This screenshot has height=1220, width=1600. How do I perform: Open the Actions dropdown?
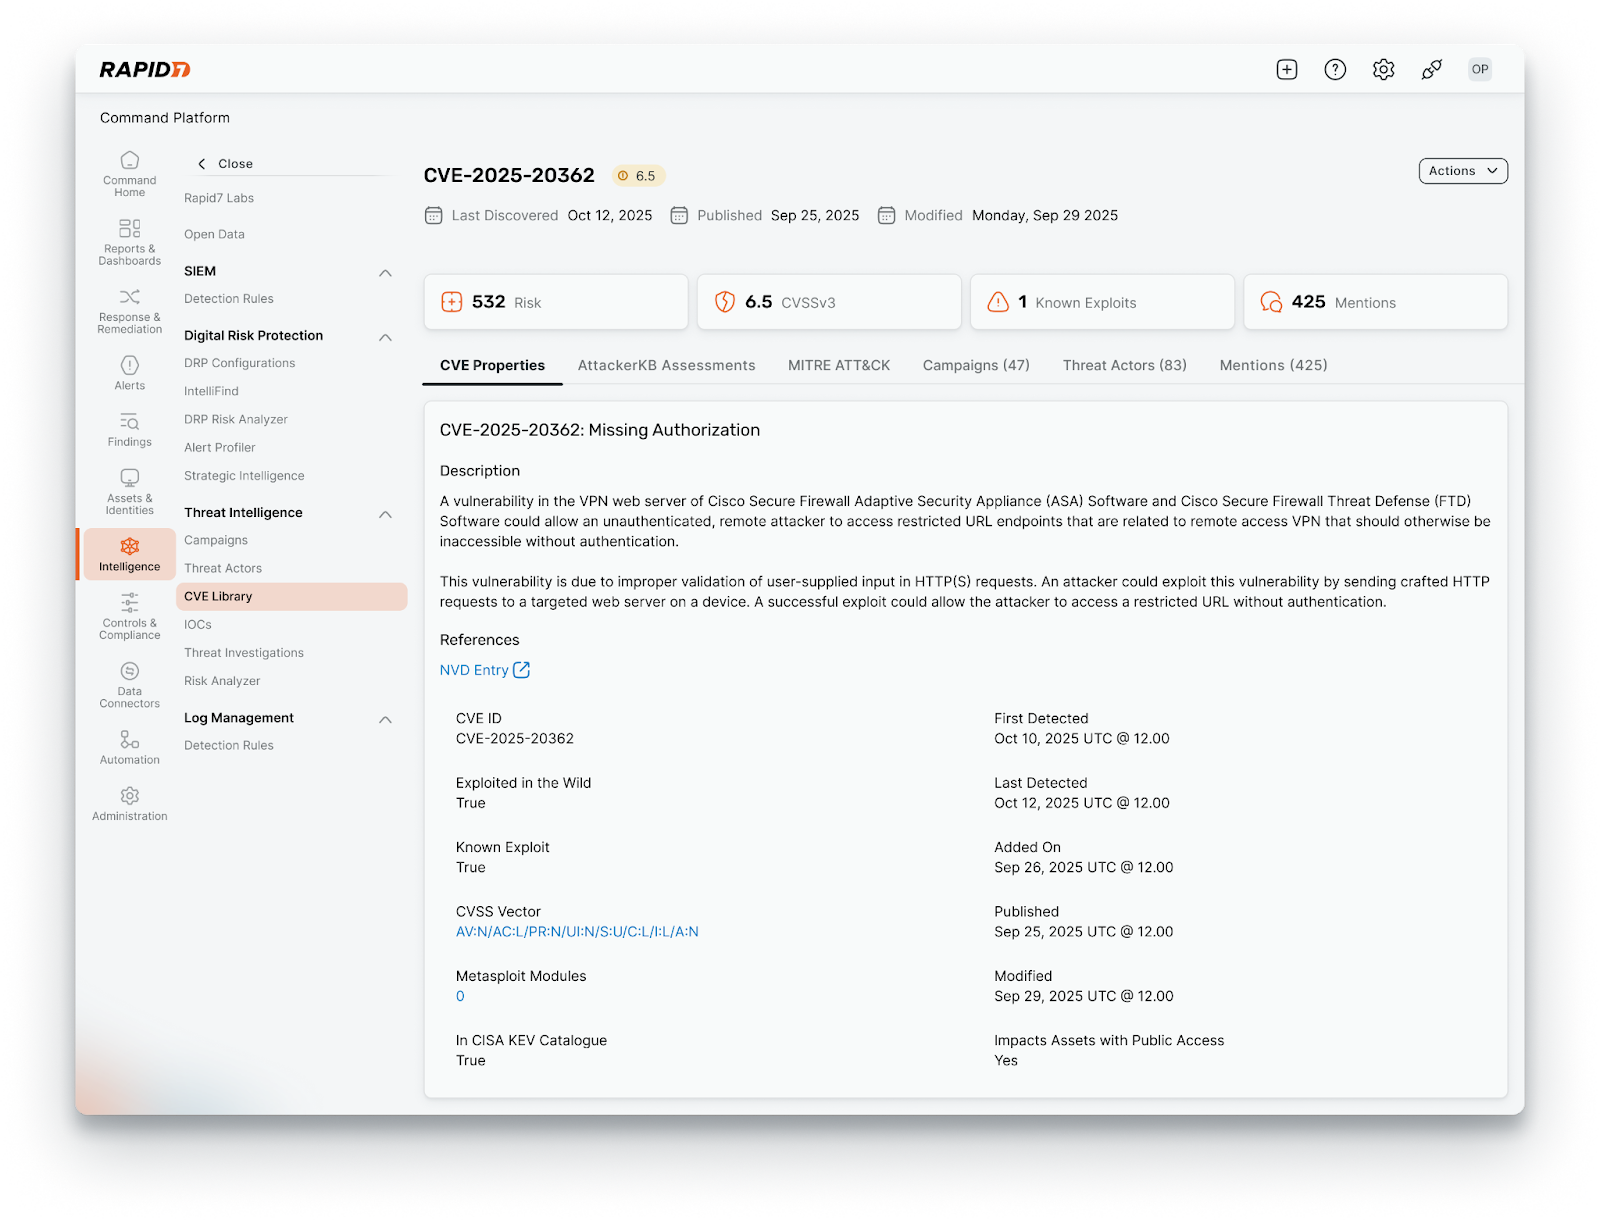click(1462, 171)
